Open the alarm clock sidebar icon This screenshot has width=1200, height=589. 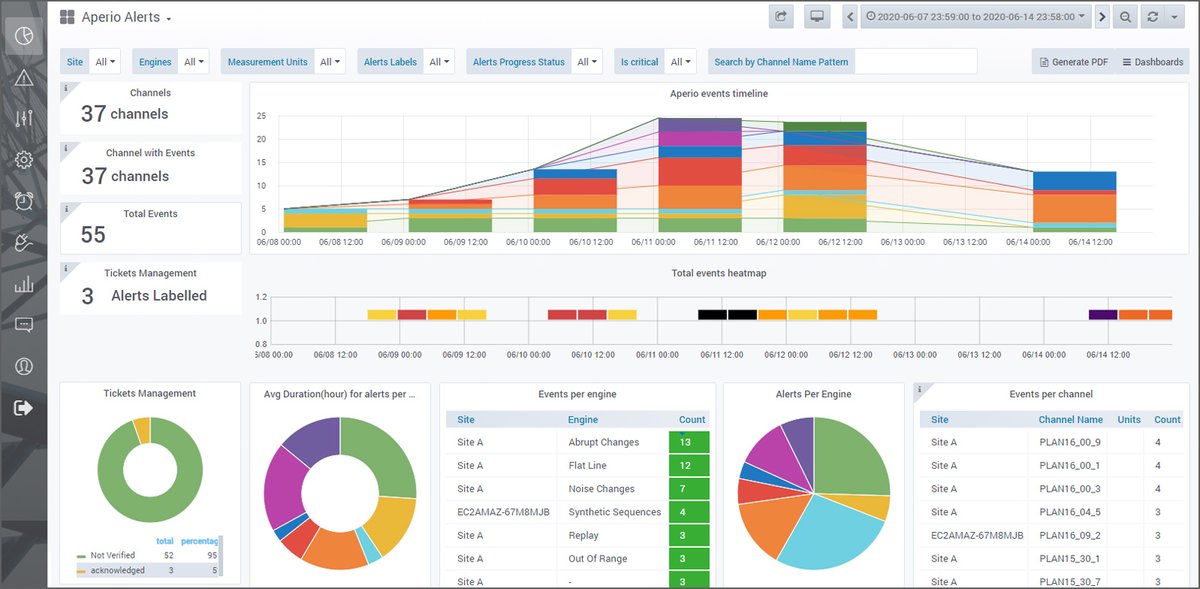point(24,201)
